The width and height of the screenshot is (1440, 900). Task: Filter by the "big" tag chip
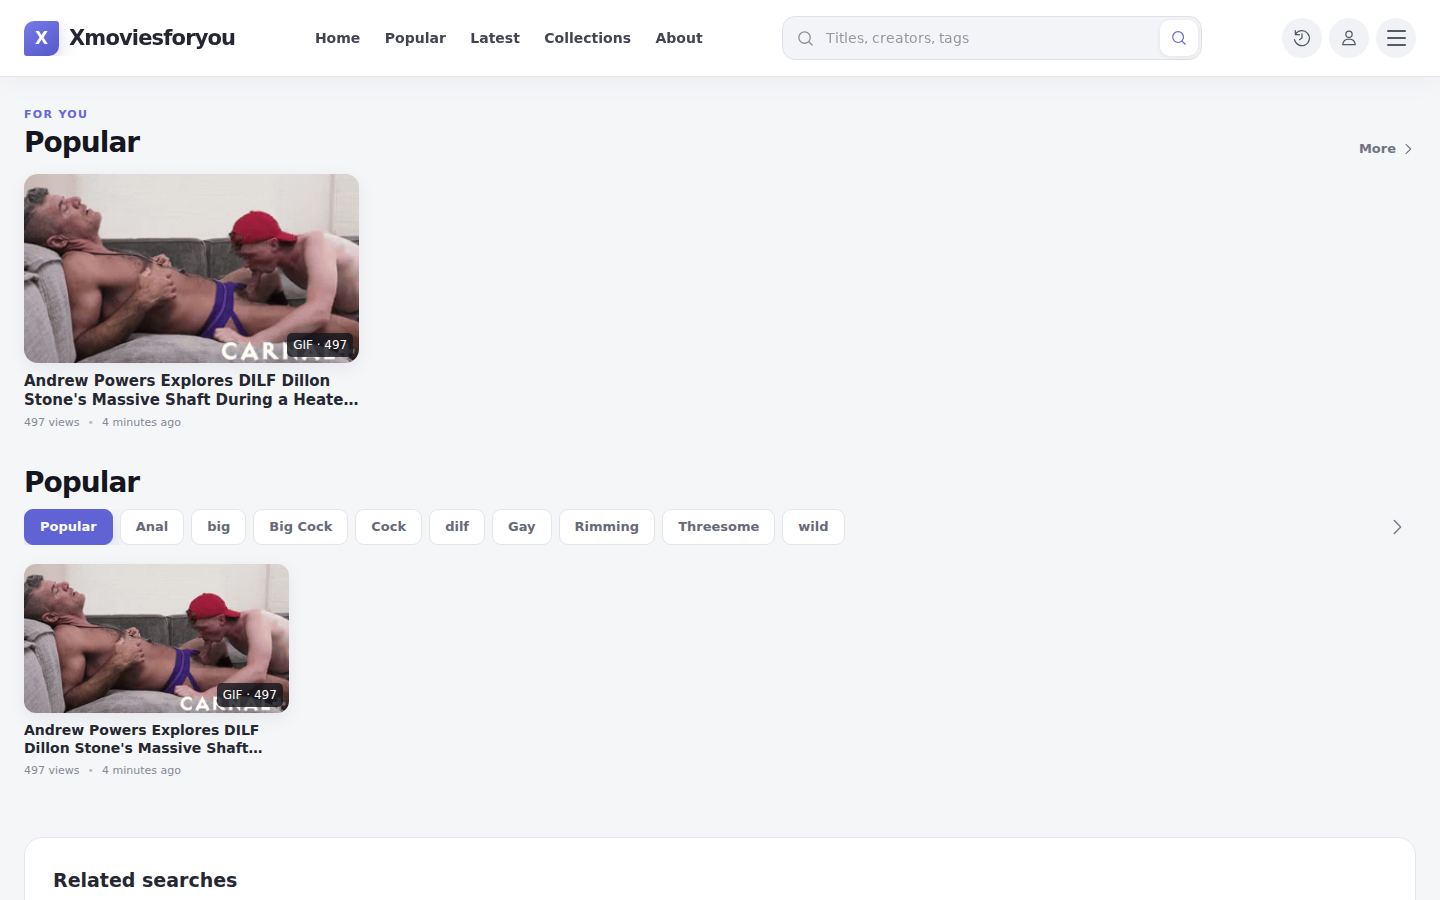[218, 527]
